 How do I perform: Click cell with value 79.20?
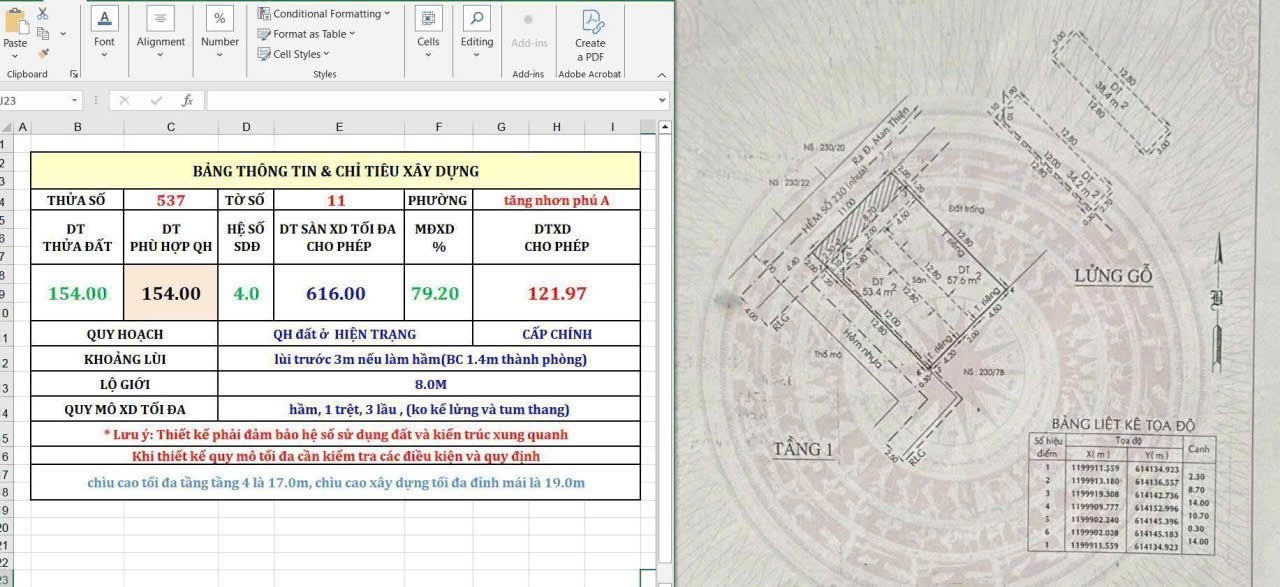pos(439,293)
